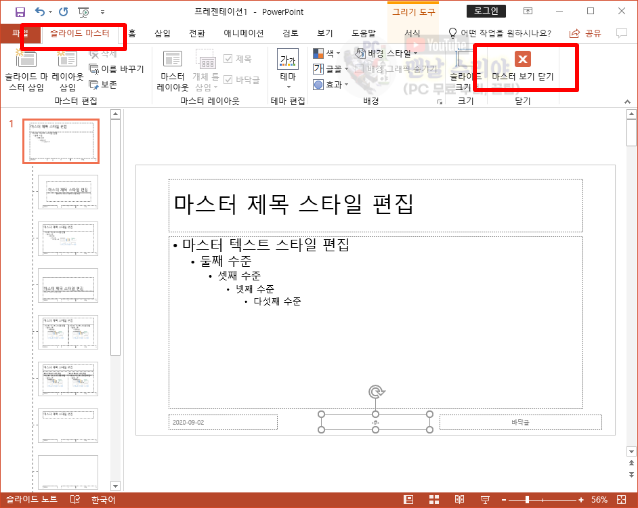The height and width of the screenshot is (508, 638).
Task: Open the Undo history dropdown arrow
Action: pos(50,12)
